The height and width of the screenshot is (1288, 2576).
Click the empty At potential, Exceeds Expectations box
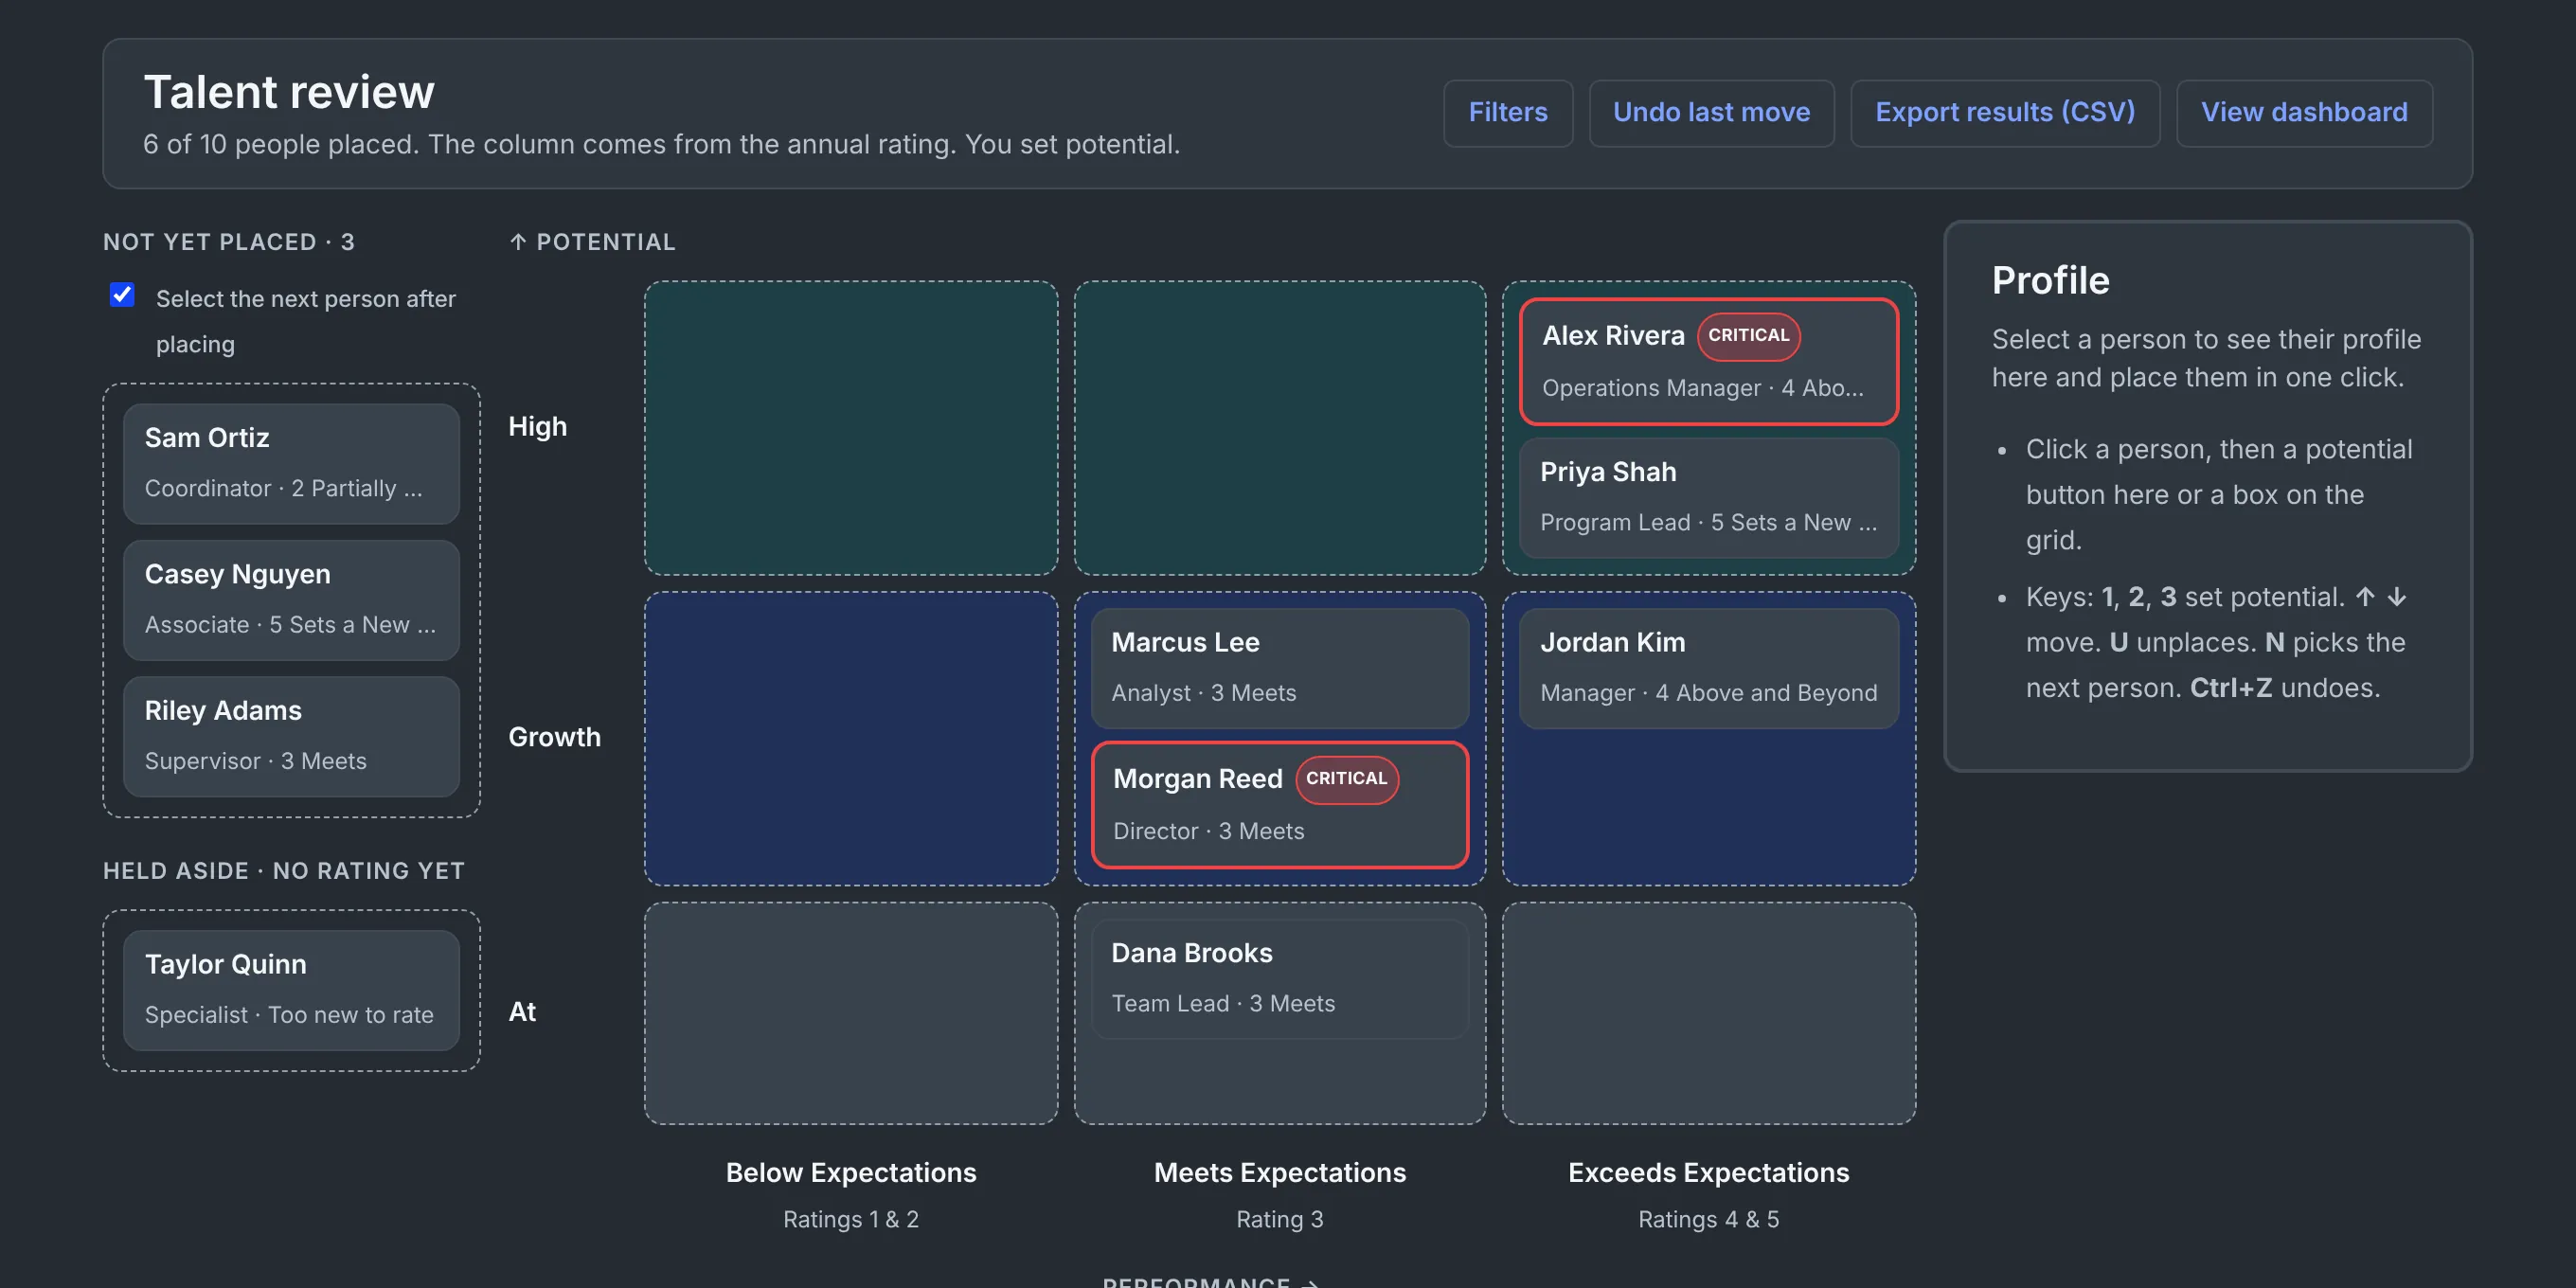[x=1708, y=1013]
